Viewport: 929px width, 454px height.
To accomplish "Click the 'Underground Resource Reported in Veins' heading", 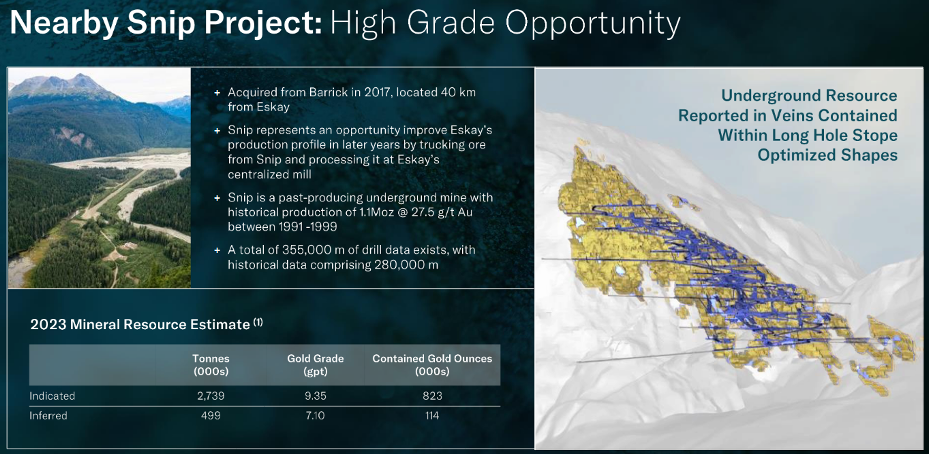I will point(808,125).
